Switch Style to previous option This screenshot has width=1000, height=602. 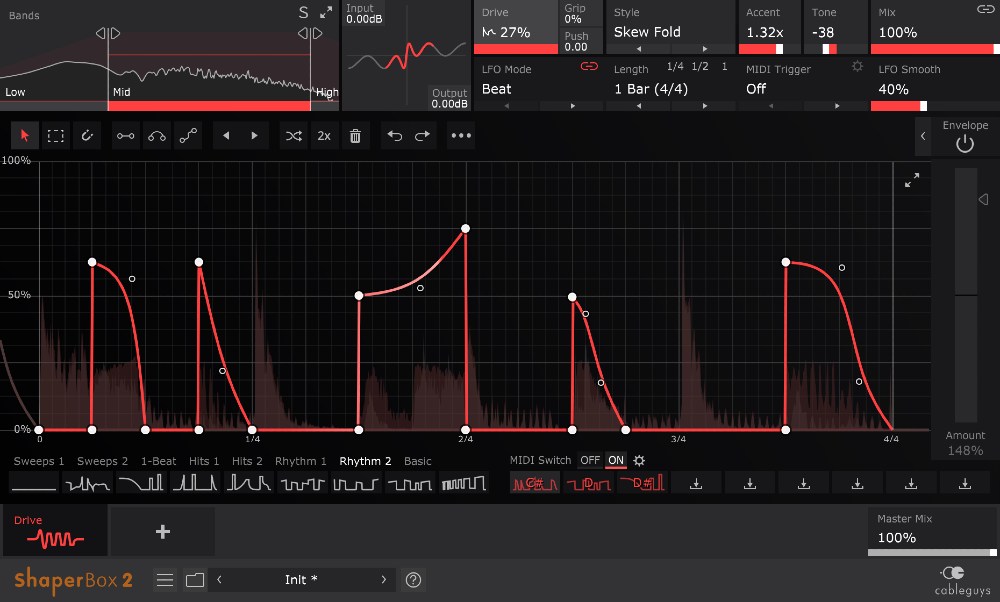[x=638, y=48]
